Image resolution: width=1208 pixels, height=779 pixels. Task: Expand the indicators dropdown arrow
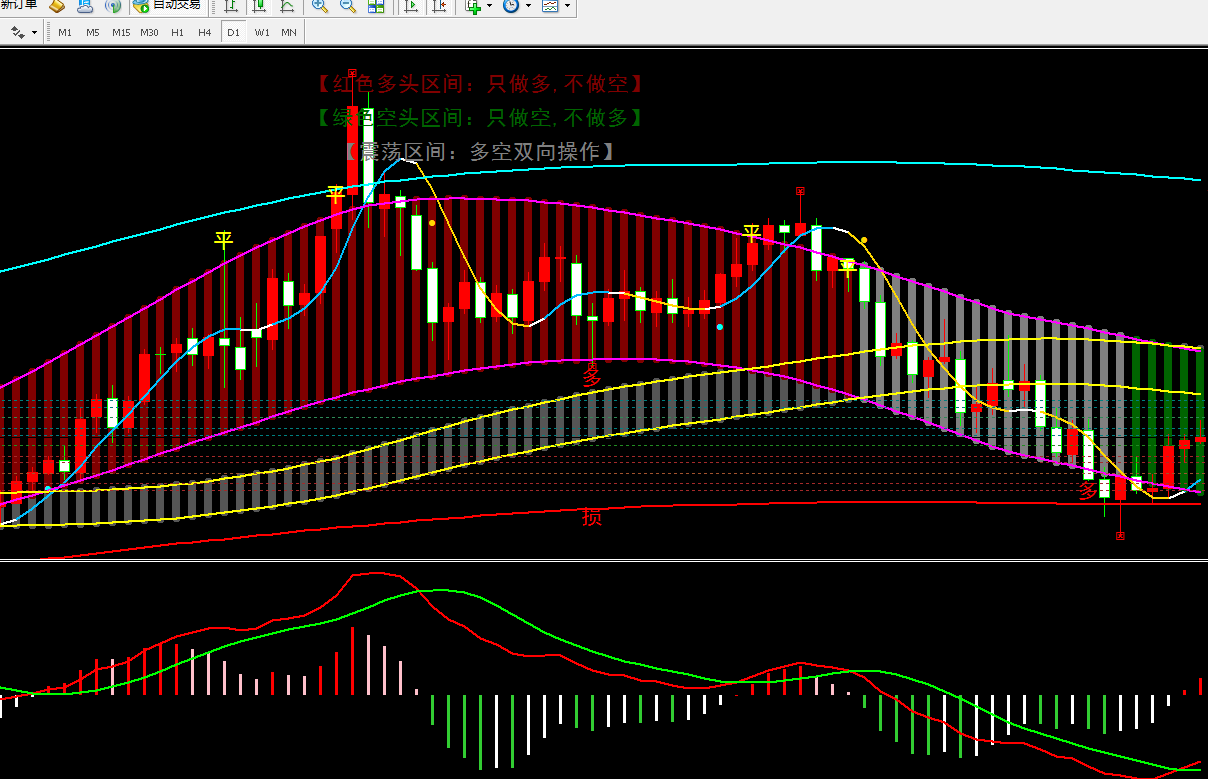489,6
